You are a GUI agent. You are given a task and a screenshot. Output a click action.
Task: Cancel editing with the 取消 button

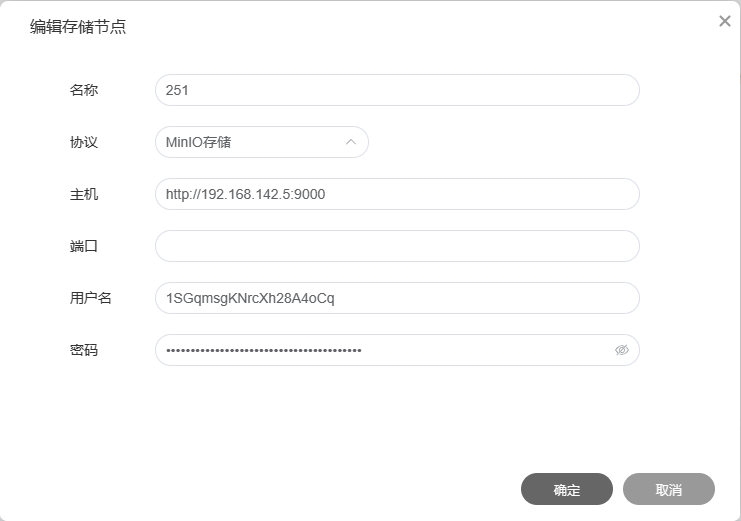pyautogui.click(x=669, y=489)
